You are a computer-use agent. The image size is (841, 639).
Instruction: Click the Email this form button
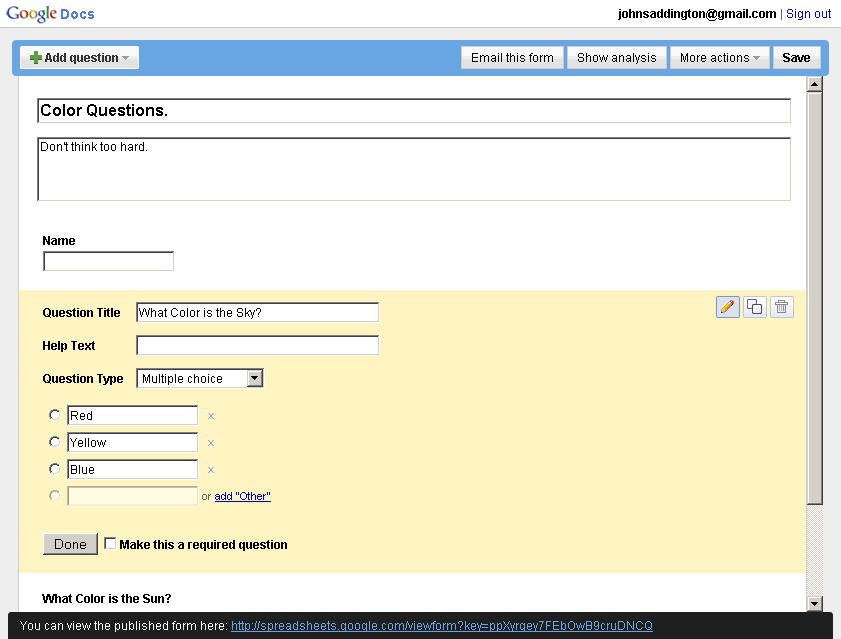click(512, 57)
